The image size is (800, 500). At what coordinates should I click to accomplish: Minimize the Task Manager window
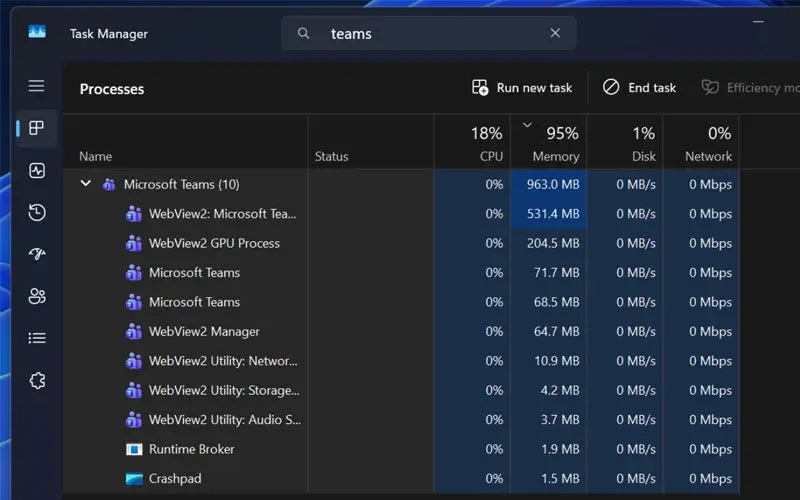click(758, 22)
